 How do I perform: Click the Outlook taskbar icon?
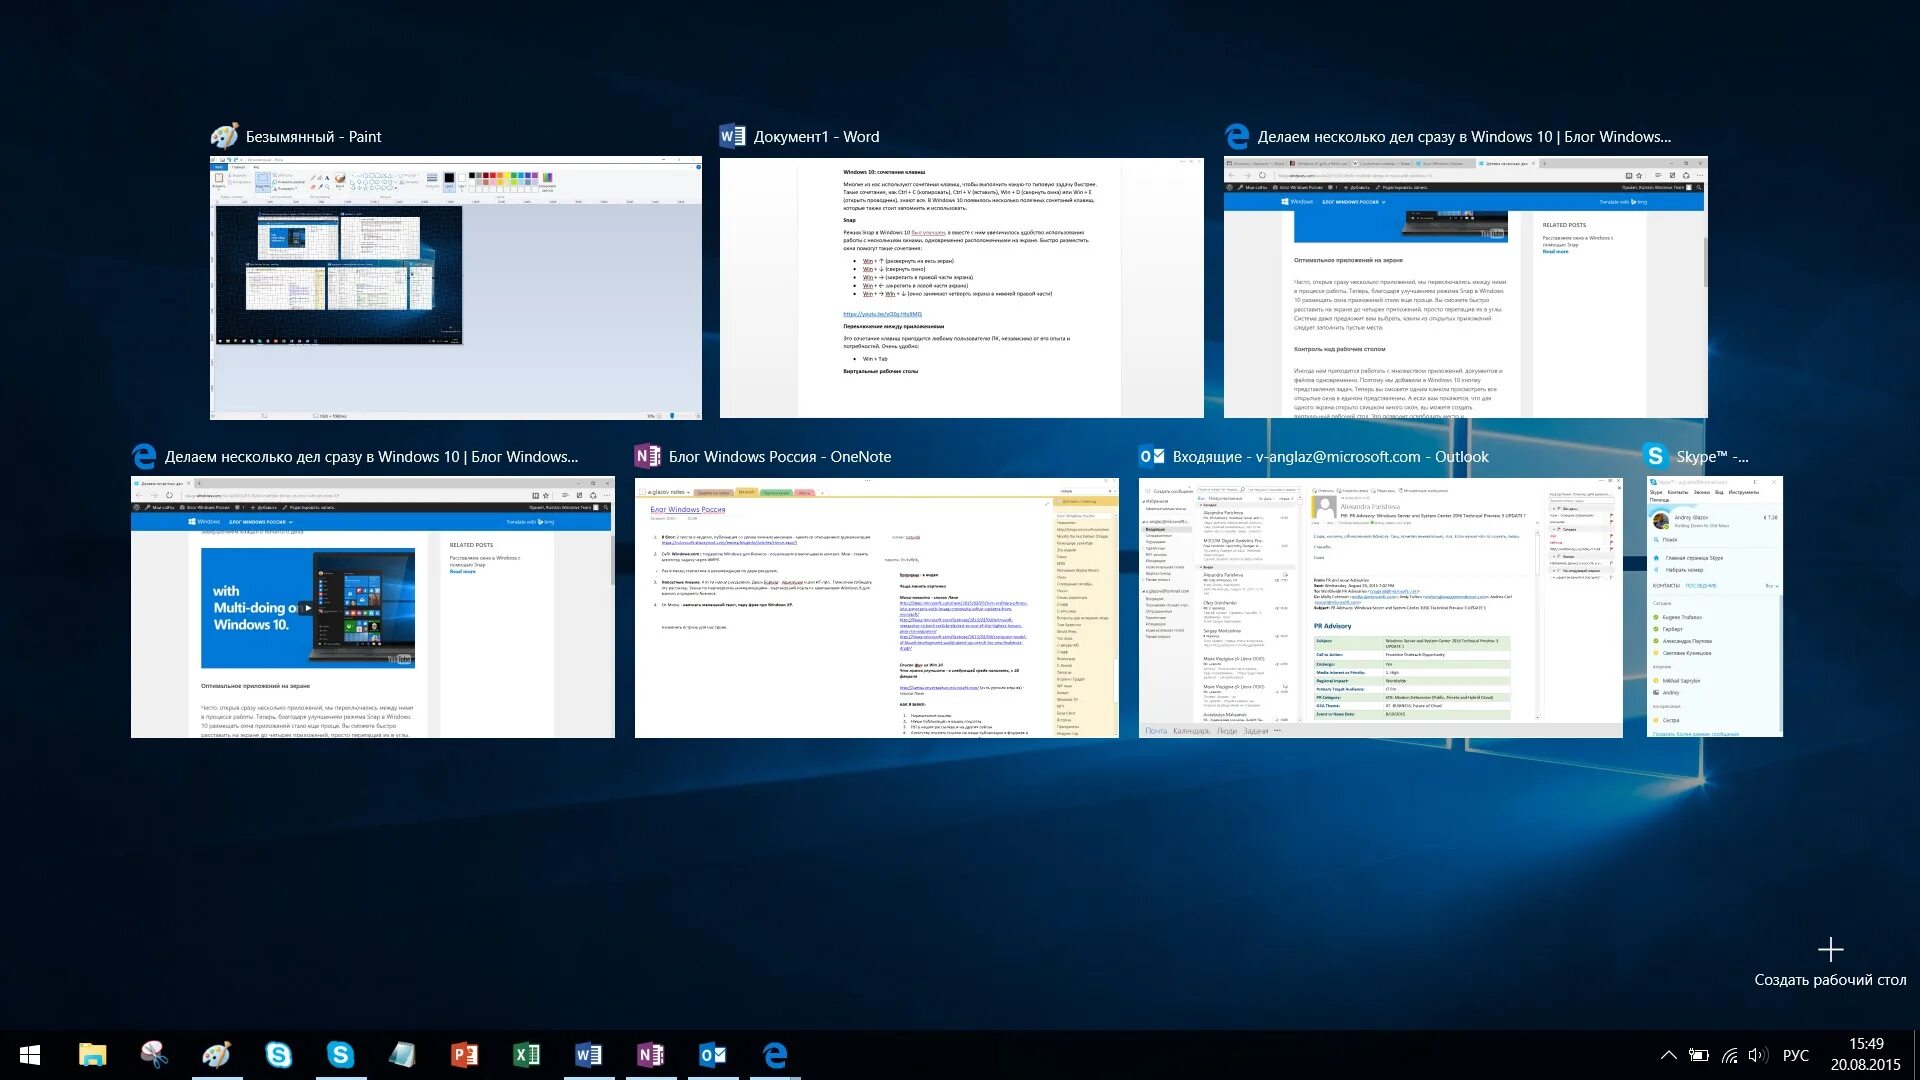point(712,1055)
